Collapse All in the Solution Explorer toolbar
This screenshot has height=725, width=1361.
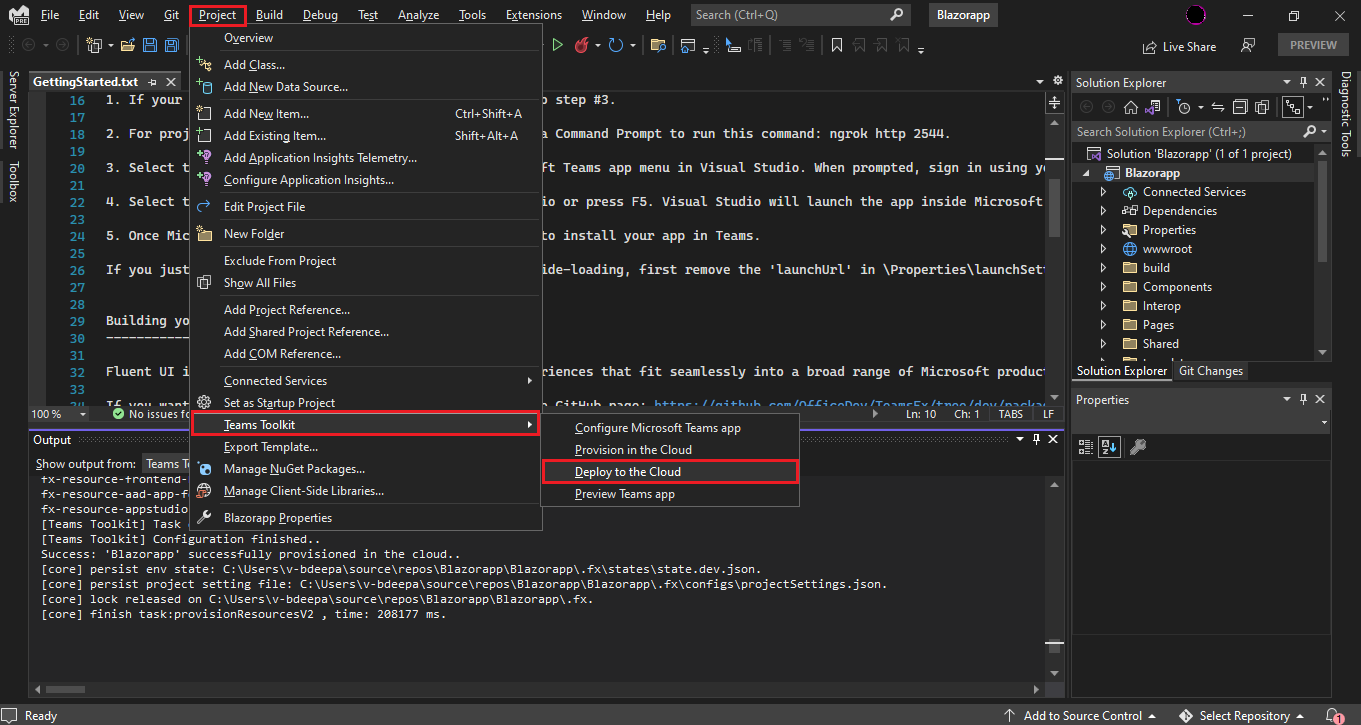click(x=1240, y=107)
